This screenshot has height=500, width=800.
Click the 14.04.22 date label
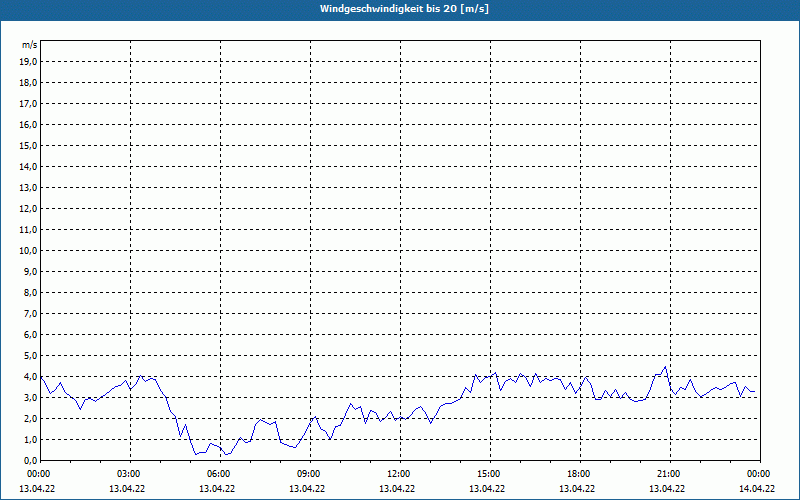(757, 488)
